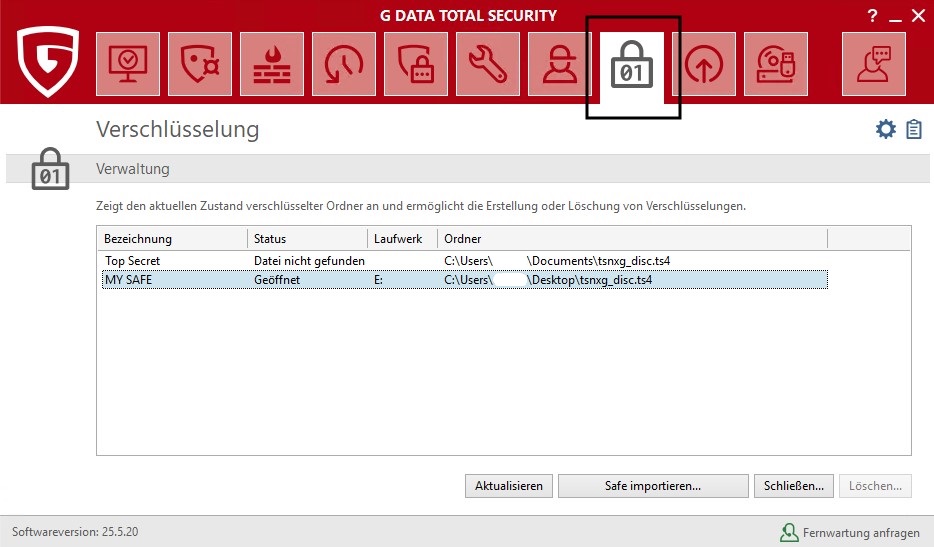The width and height of the screenshot is (934, 547).
Task: Open the Virus protection shield icon
Action: coord(200,64)
